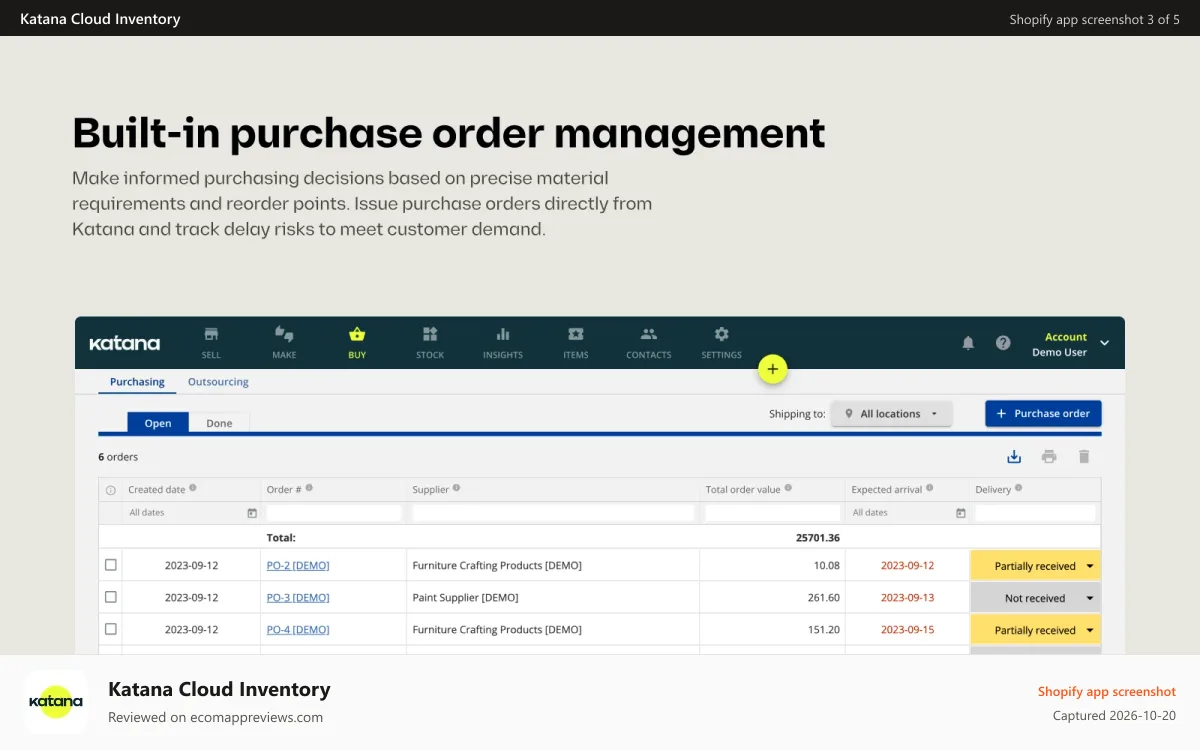Show info for Order # column

tap(309, 488)
